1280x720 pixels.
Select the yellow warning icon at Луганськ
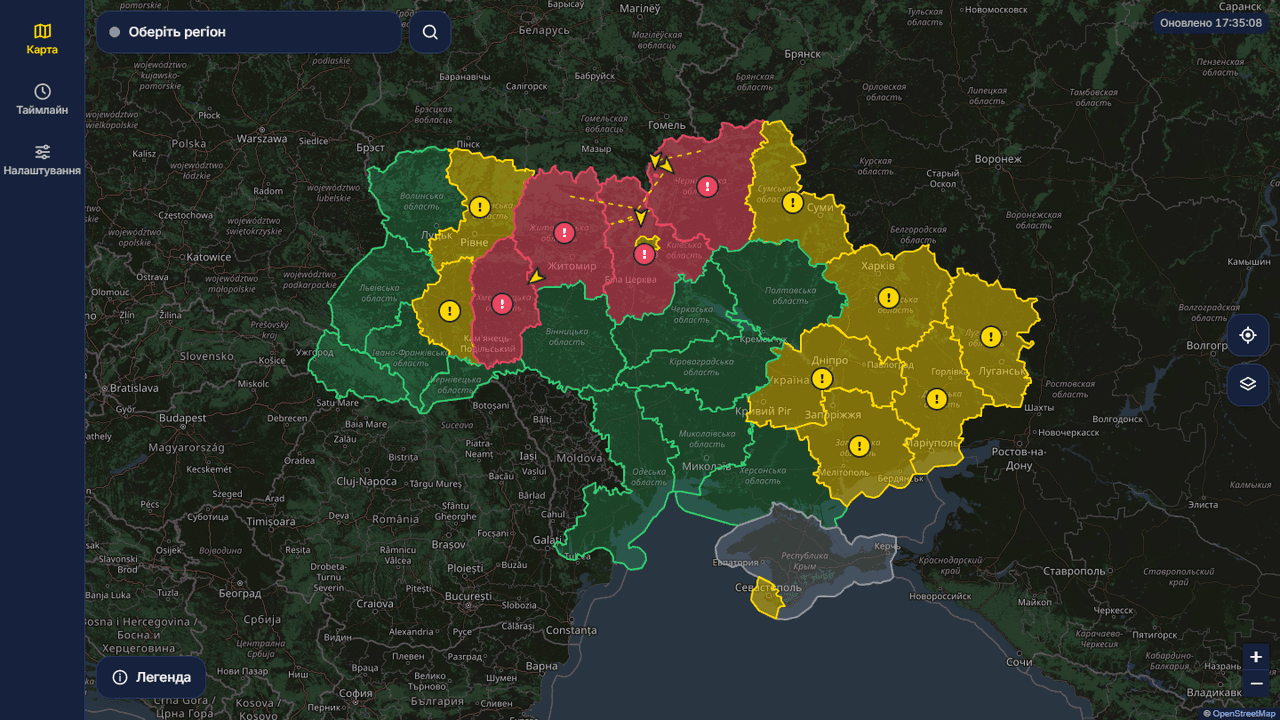(991, 336)
